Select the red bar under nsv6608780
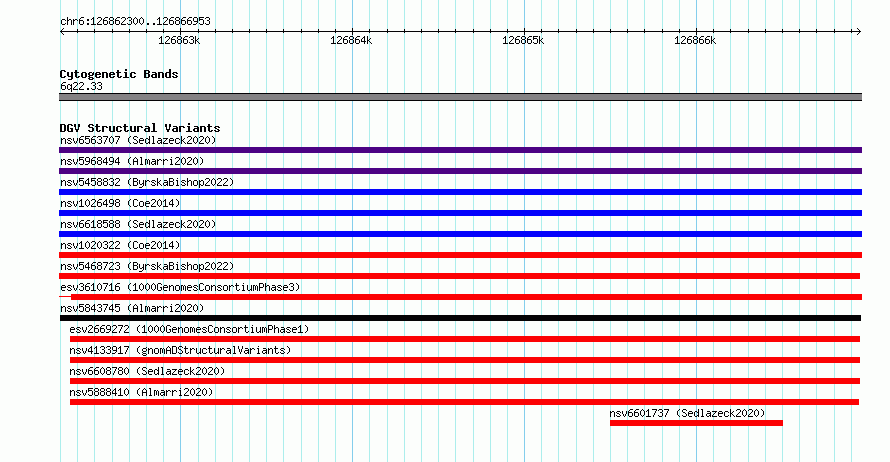This screenshot has width=890, height=462. (465, 381)
